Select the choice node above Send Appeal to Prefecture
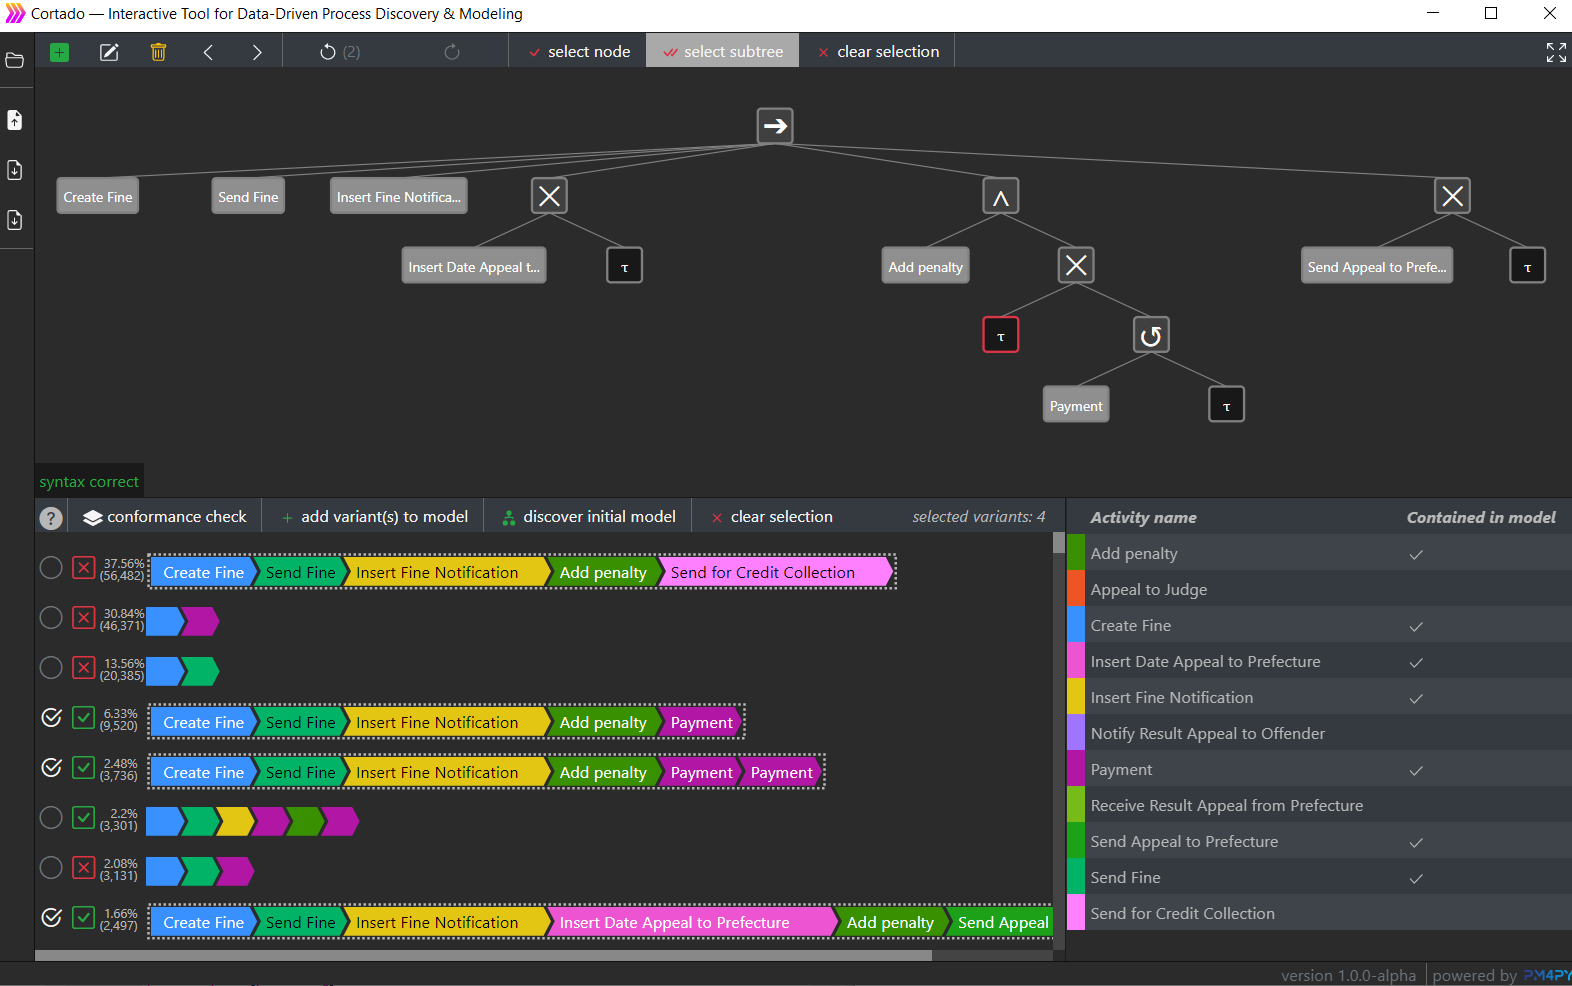Image resolution: width=1572 pixels, height=986 pixels. click(1453, 196)
